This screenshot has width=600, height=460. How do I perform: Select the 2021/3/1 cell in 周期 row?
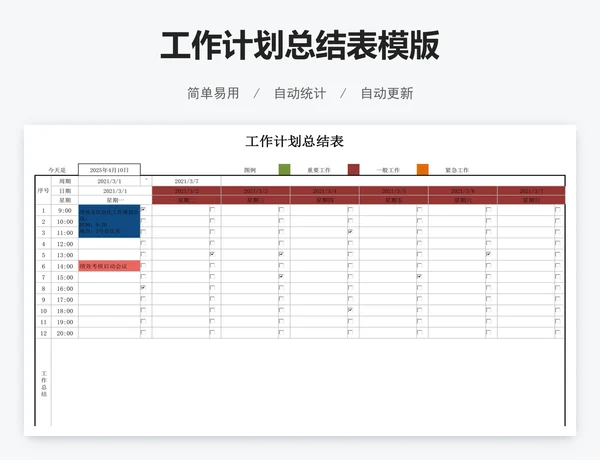(109, 181)
